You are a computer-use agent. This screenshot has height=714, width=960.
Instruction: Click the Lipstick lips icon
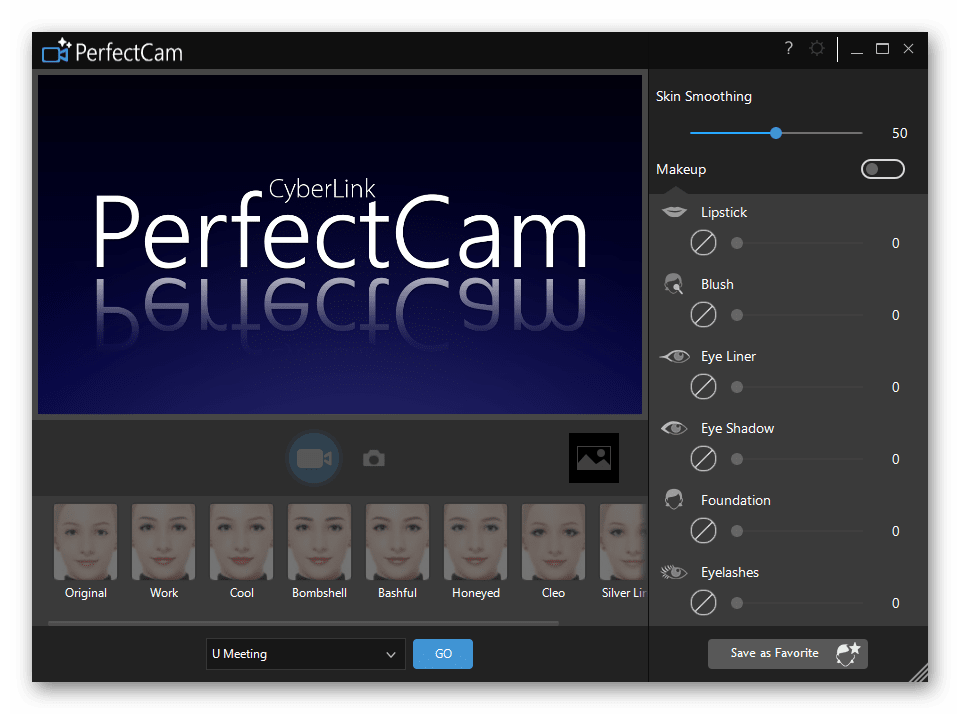pos(674,211)
